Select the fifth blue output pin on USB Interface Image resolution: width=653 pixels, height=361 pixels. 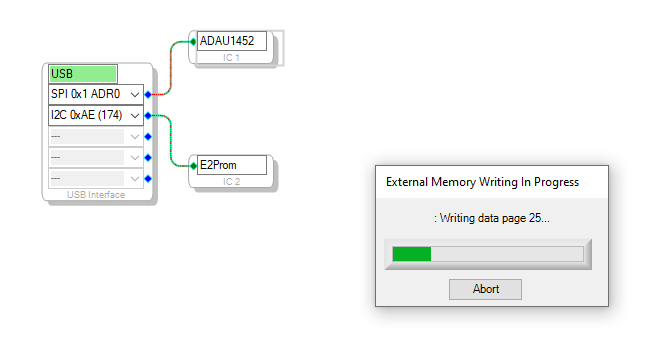(148, 179)
